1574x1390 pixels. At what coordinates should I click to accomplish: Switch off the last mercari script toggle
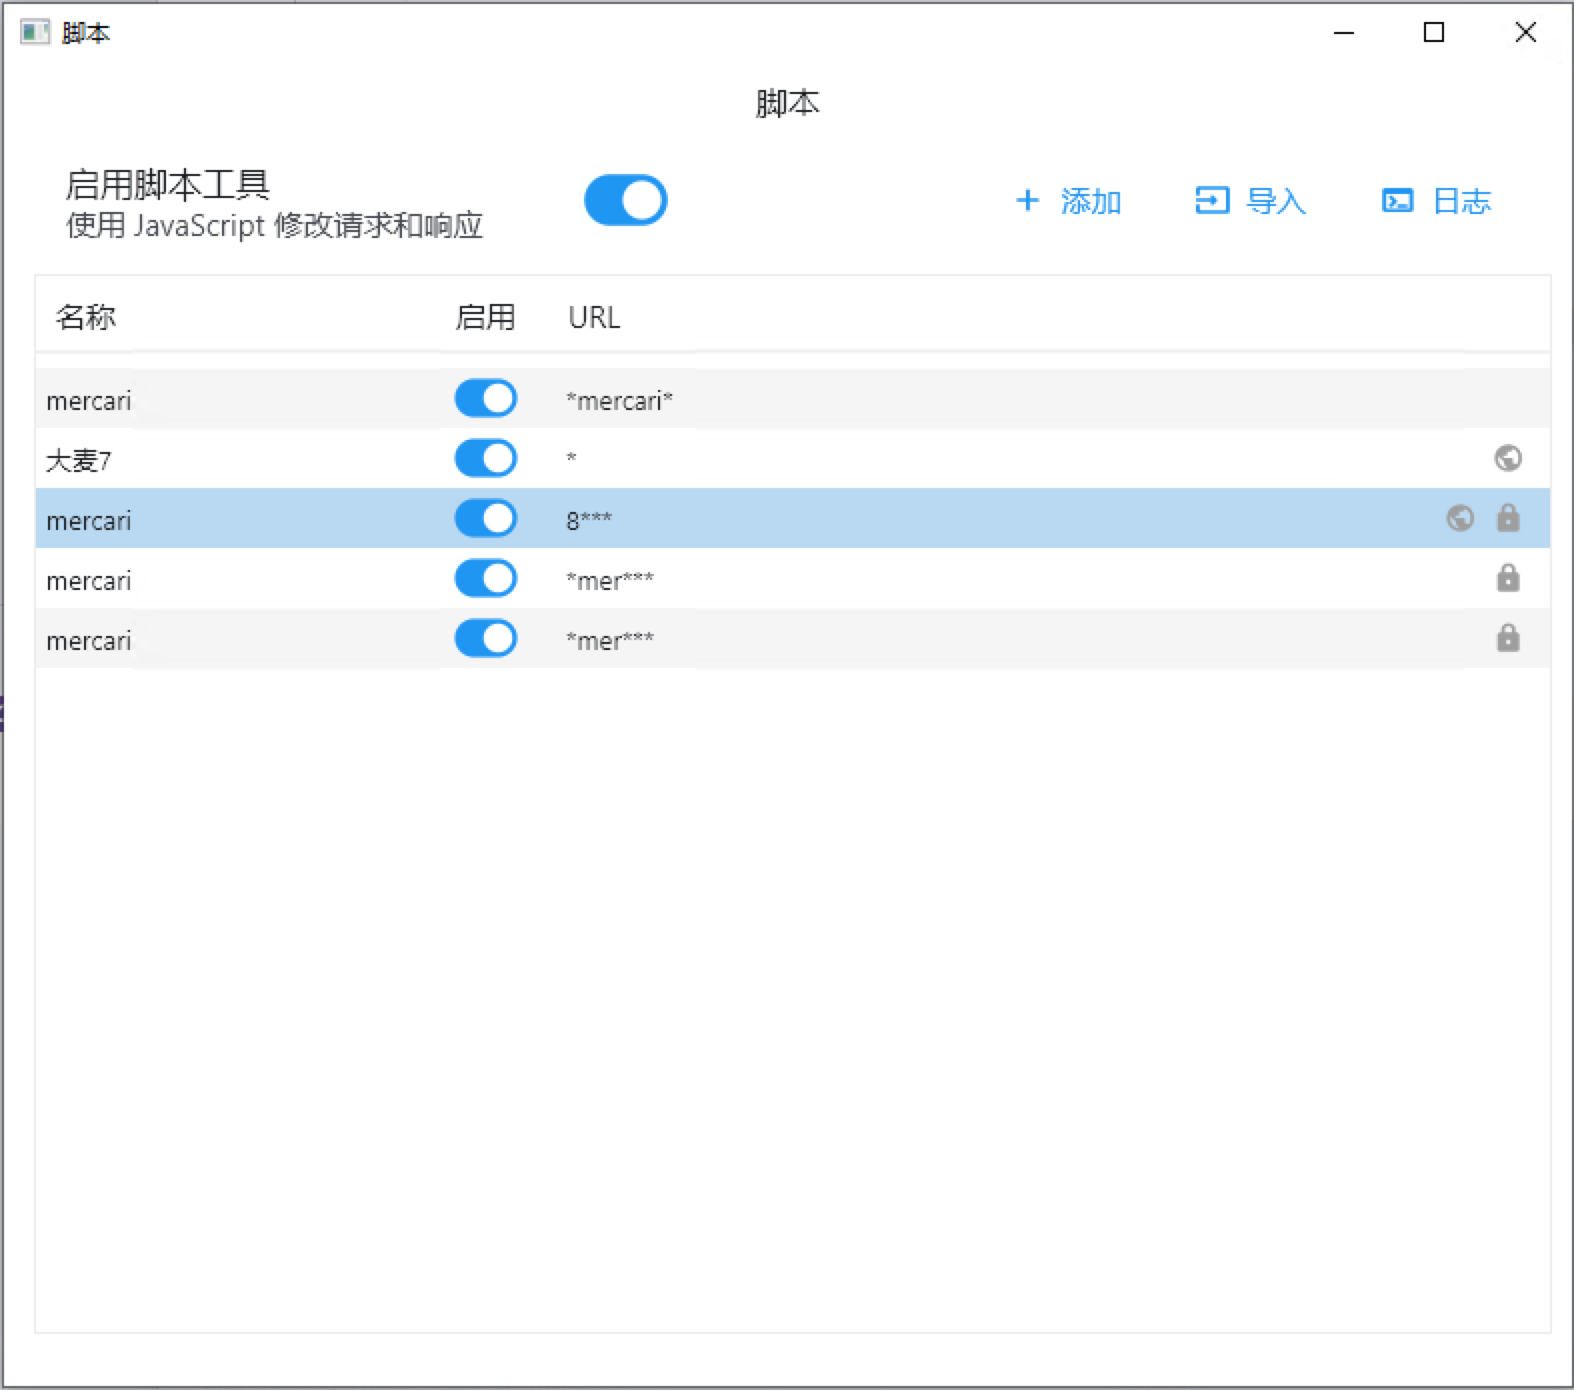tap(486, 639)
